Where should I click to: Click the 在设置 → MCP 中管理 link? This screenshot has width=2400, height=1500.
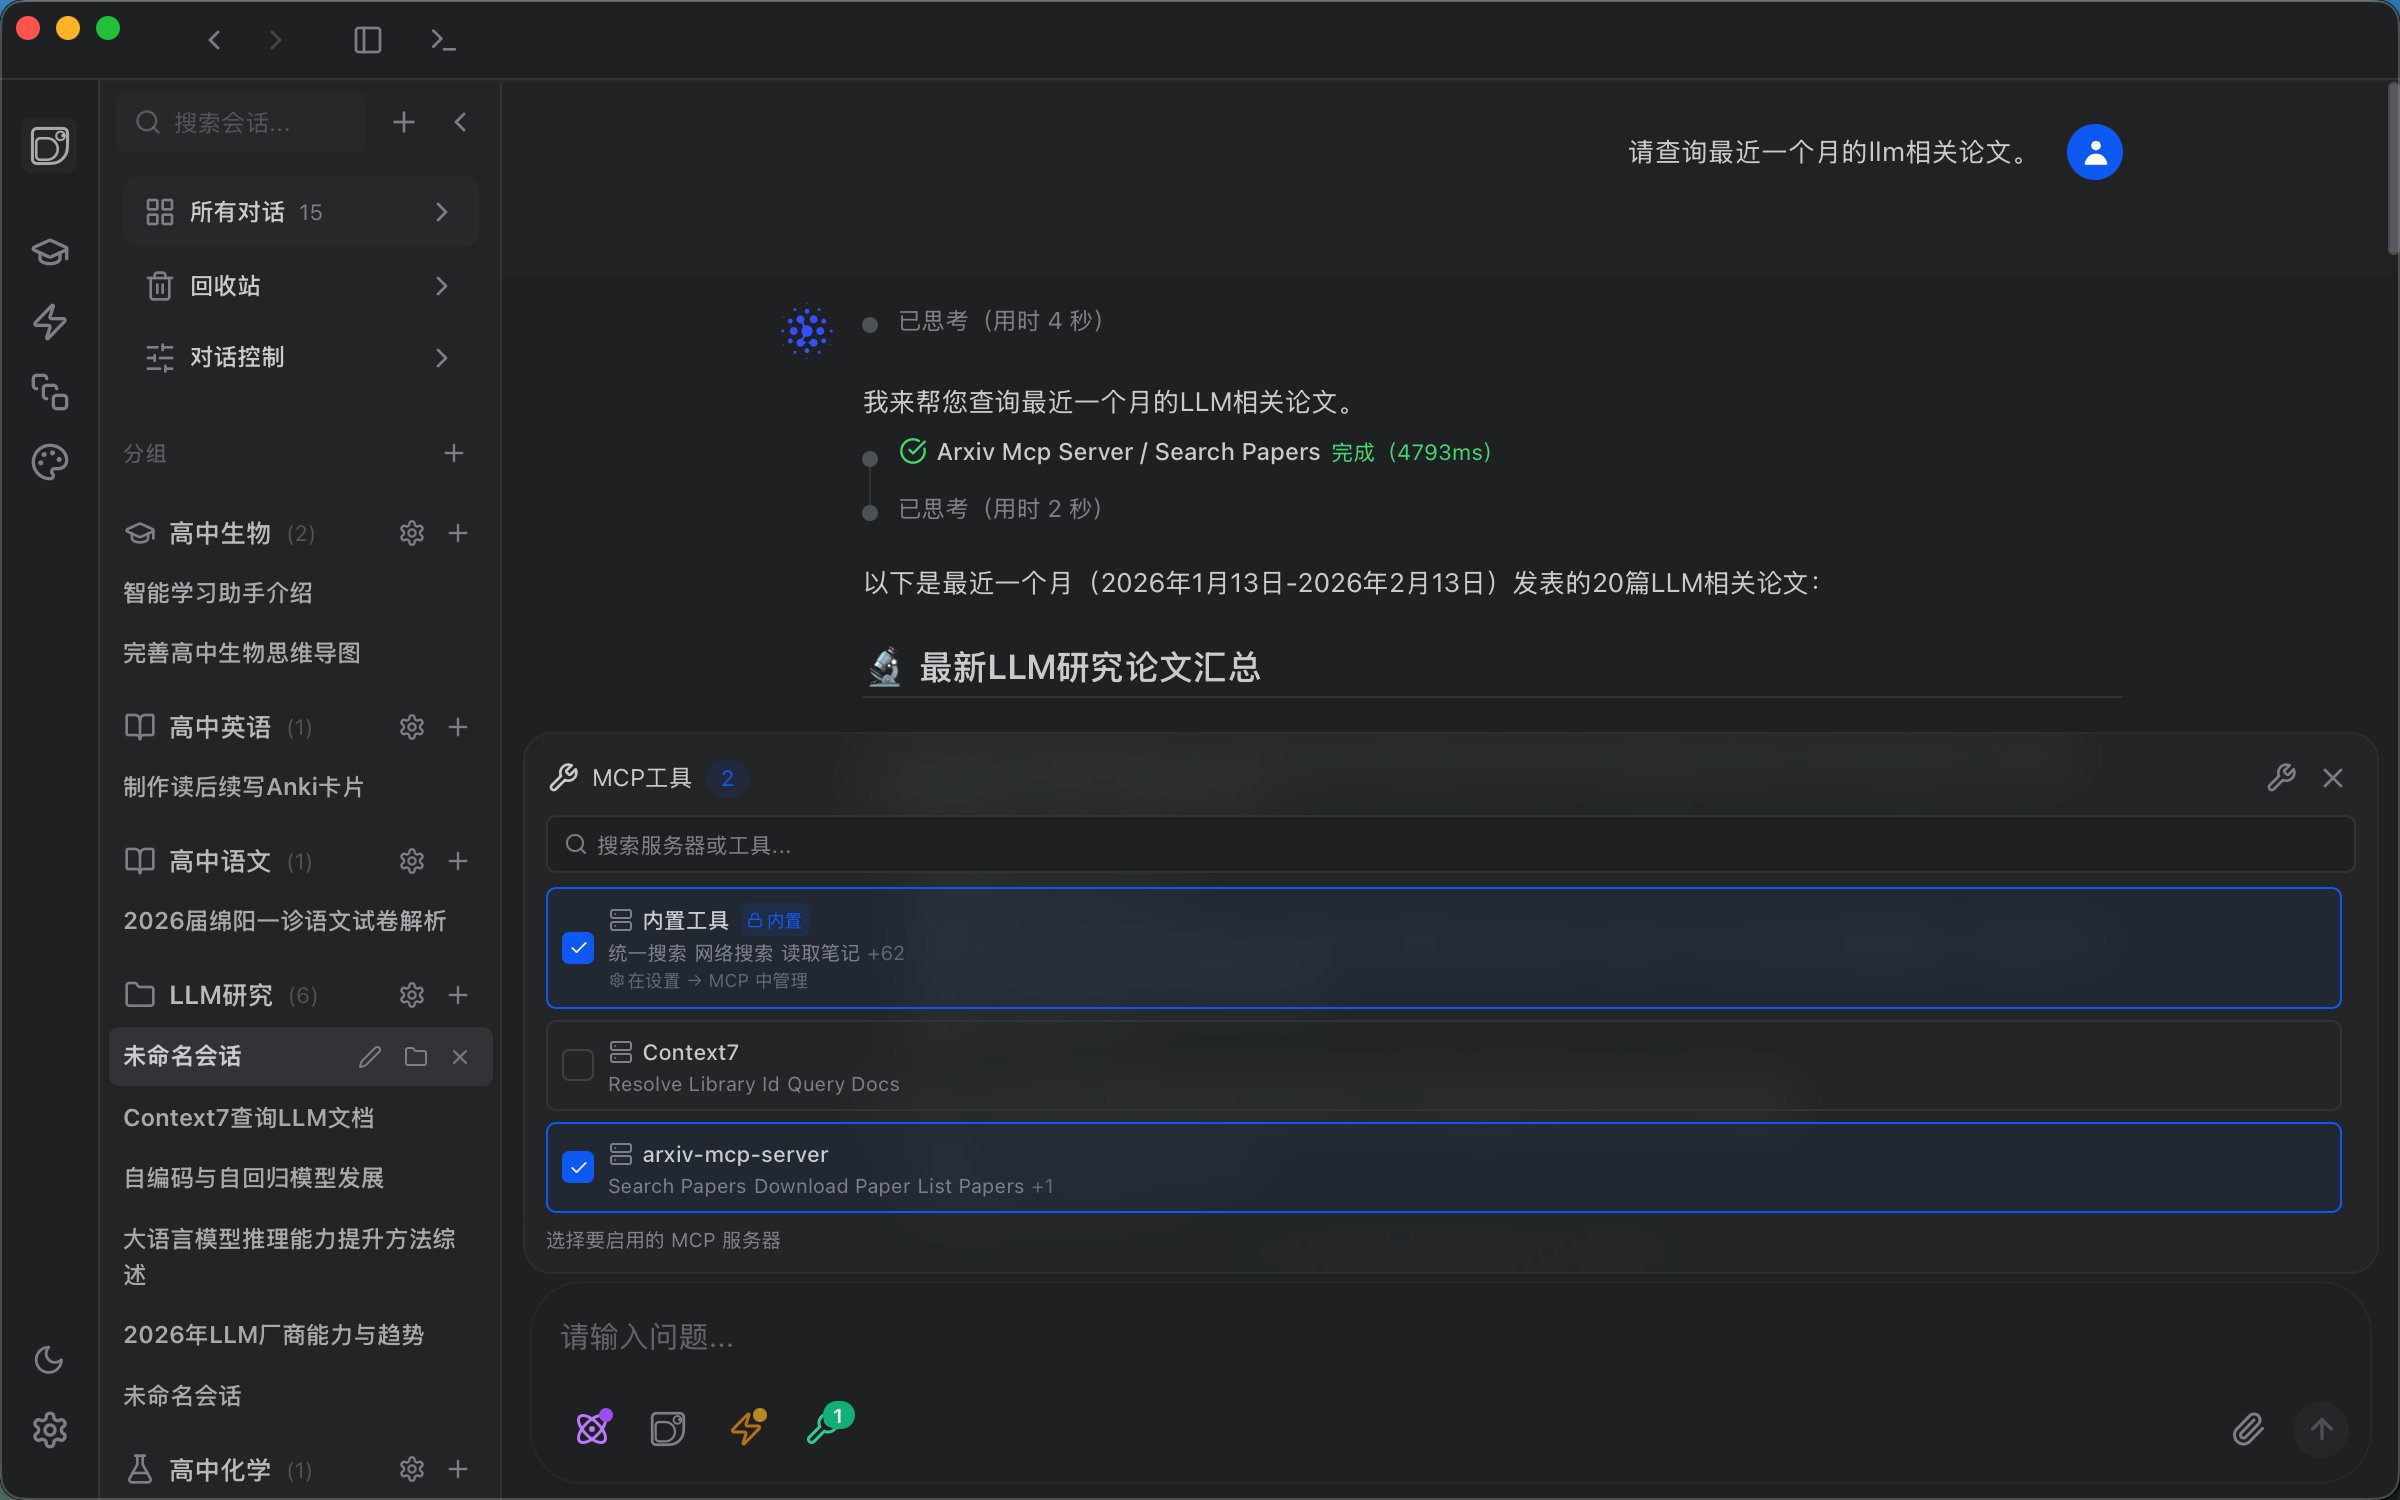click(708, 981)
